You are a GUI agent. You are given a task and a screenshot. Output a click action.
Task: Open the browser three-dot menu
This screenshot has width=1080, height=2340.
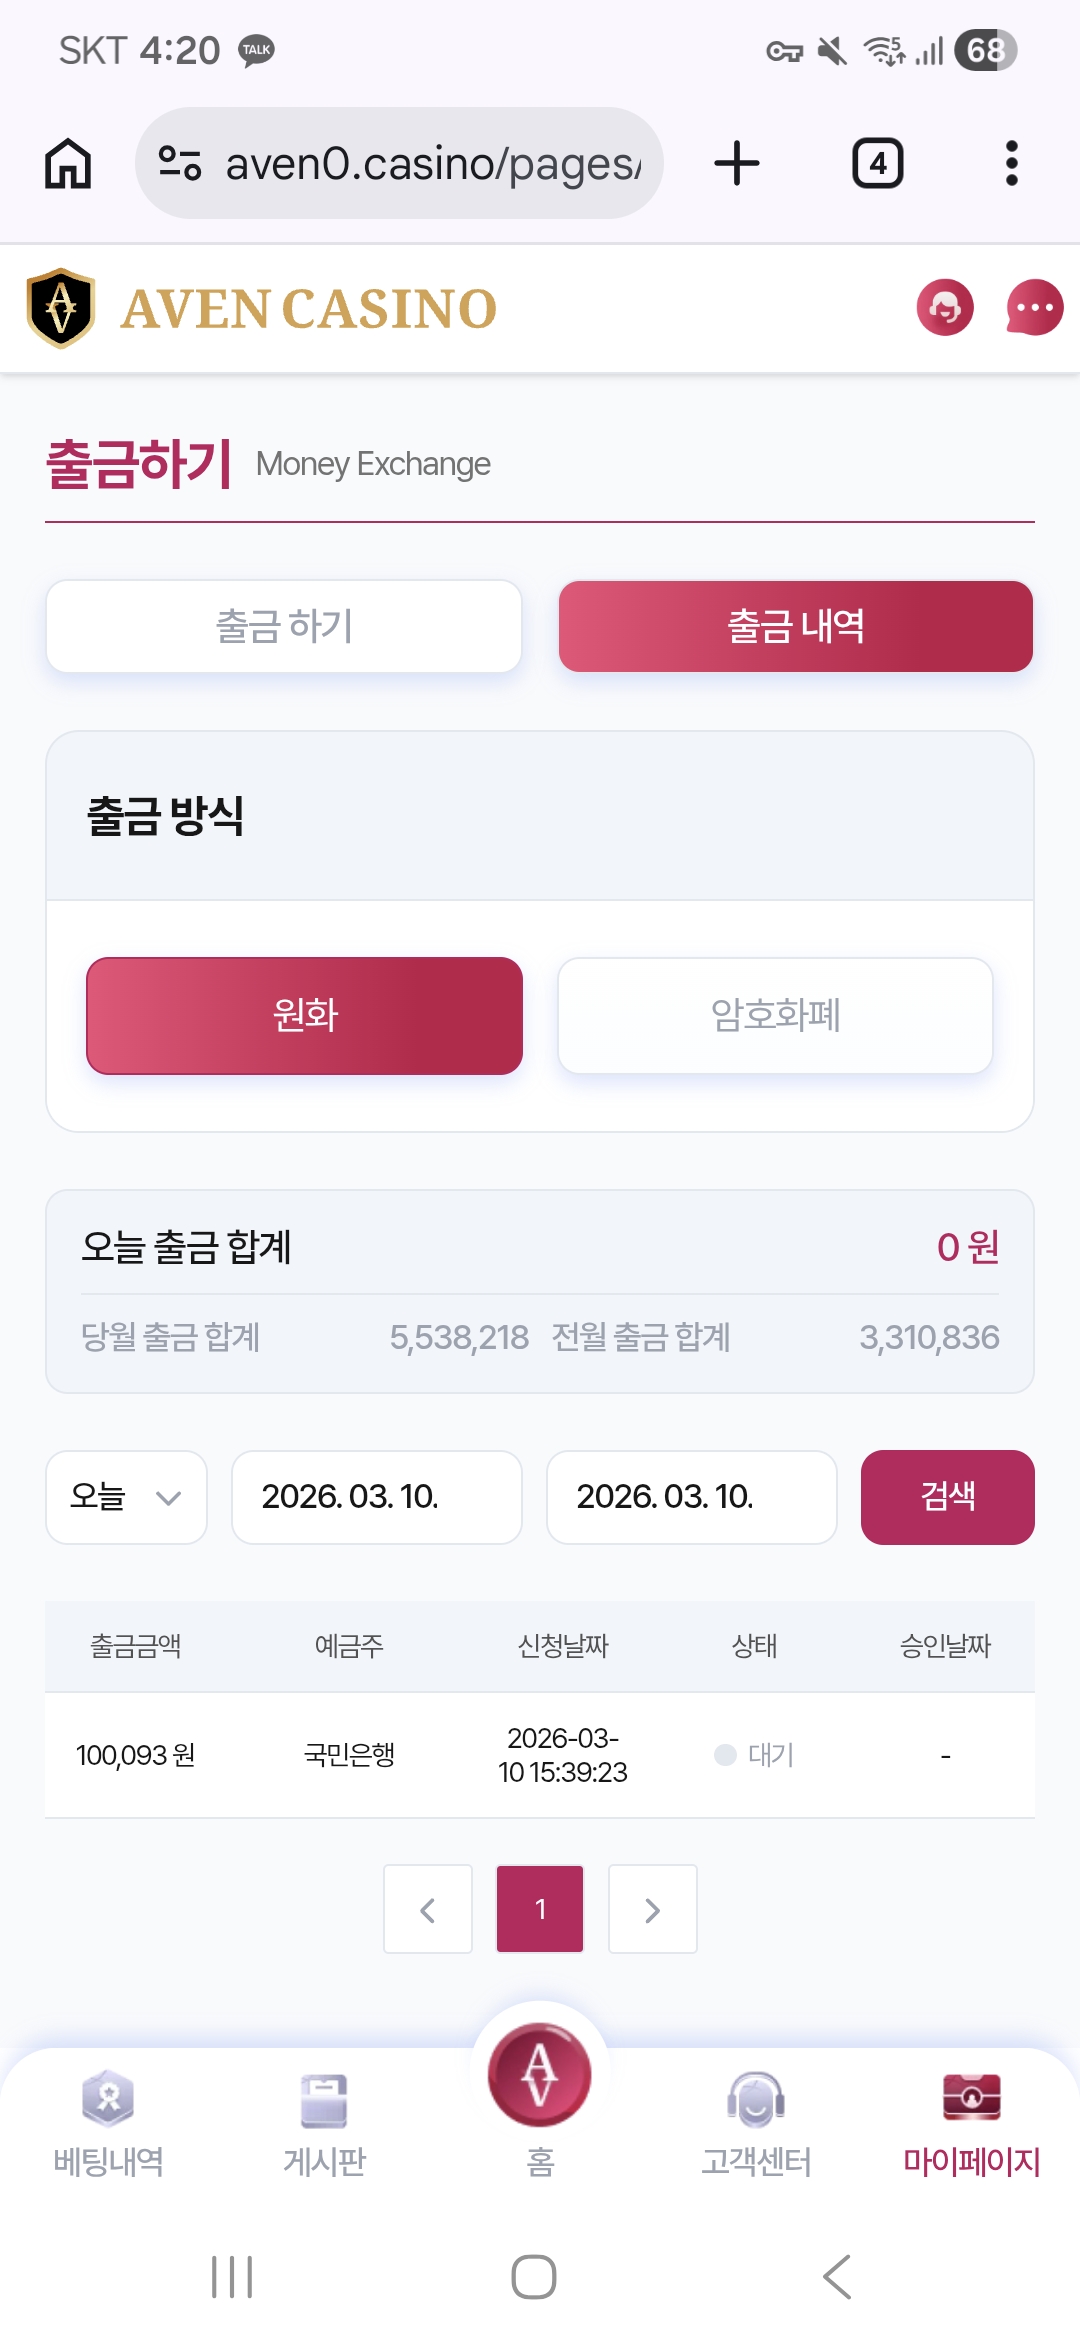click(x=1011, y=163)
